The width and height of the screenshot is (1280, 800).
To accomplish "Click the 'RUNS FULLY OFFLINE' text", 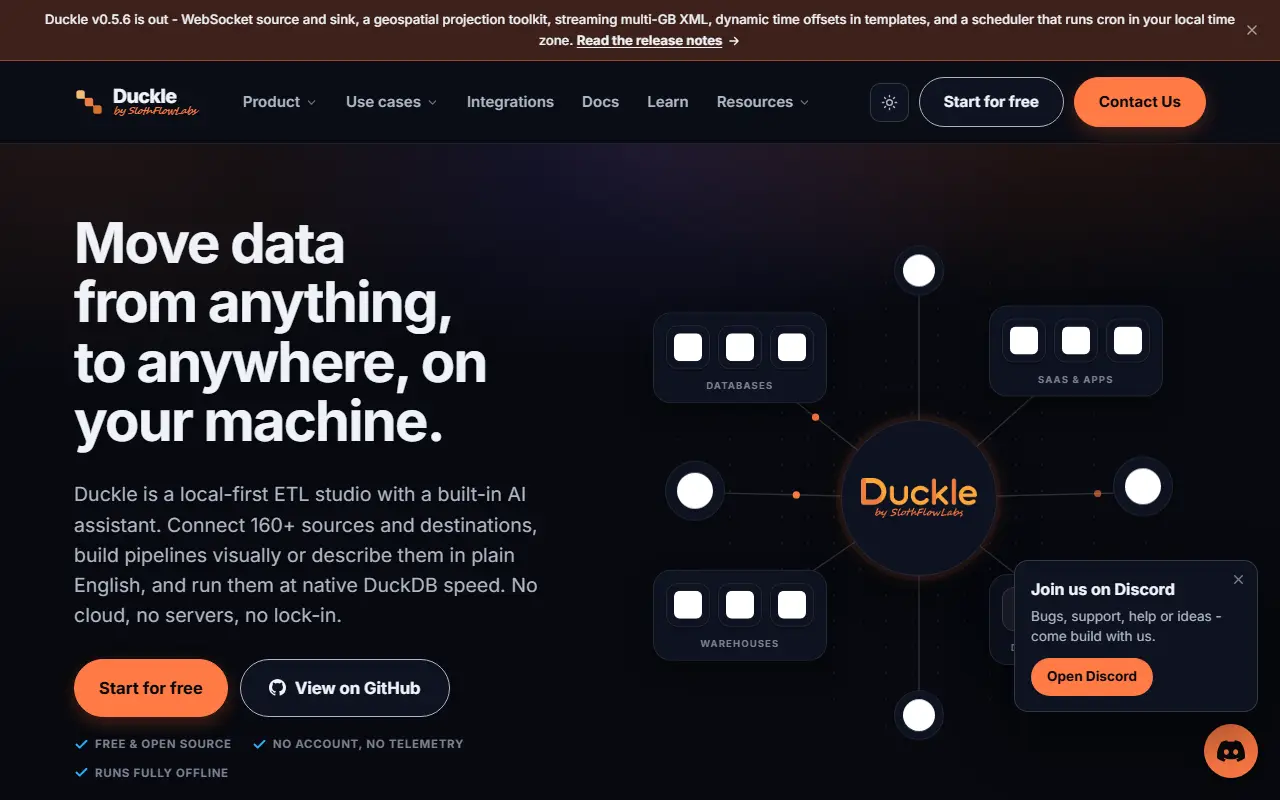I will click(x=162, y=773).
